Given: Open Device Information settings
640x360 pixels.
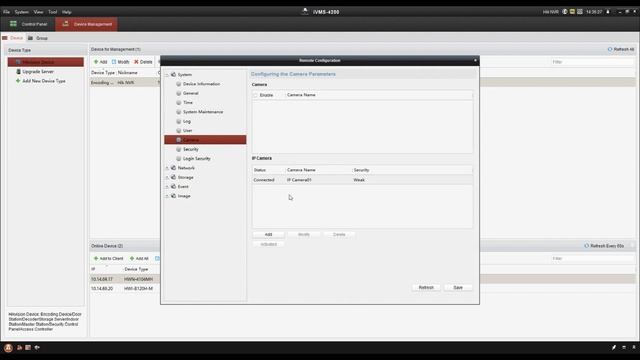Looking at the screenshot, I should tap(201, 84).
